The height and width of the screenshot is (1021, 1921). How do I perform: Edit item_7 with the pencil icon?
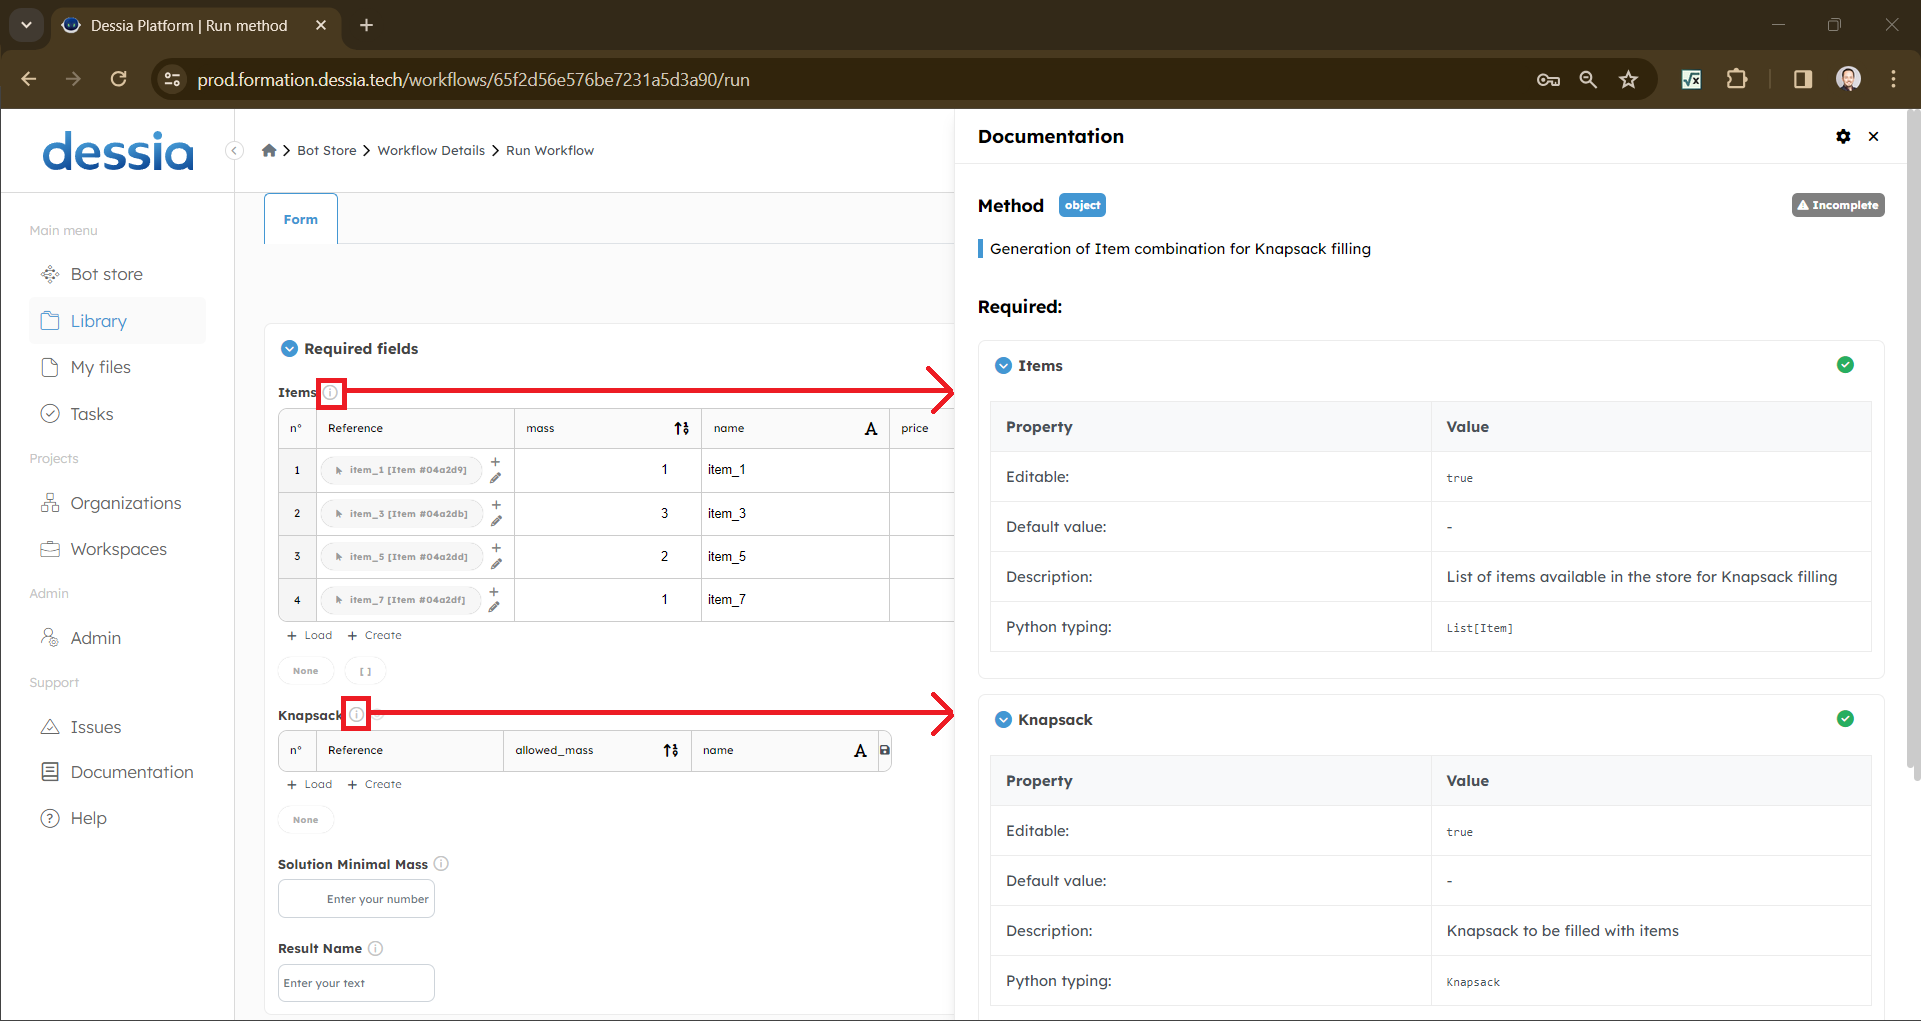coord(494,607)
